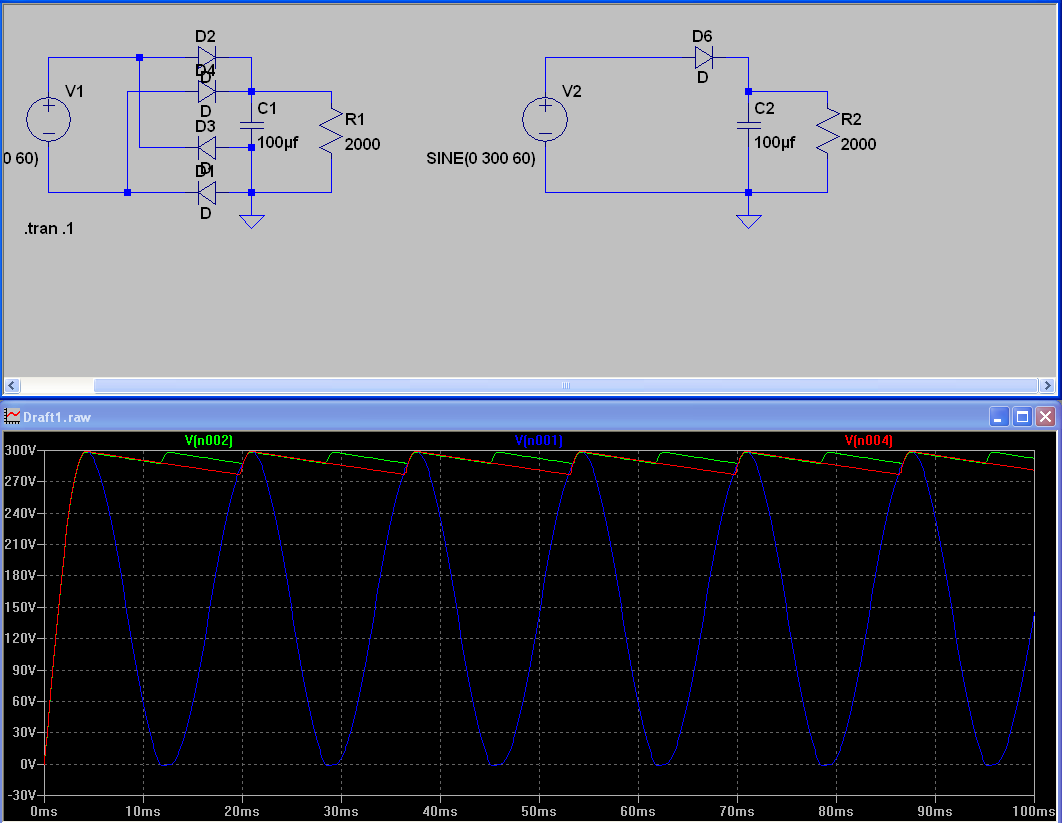Click the D2 diode symbol
Screen dimensions: 1062x823
tap(207, 58)
